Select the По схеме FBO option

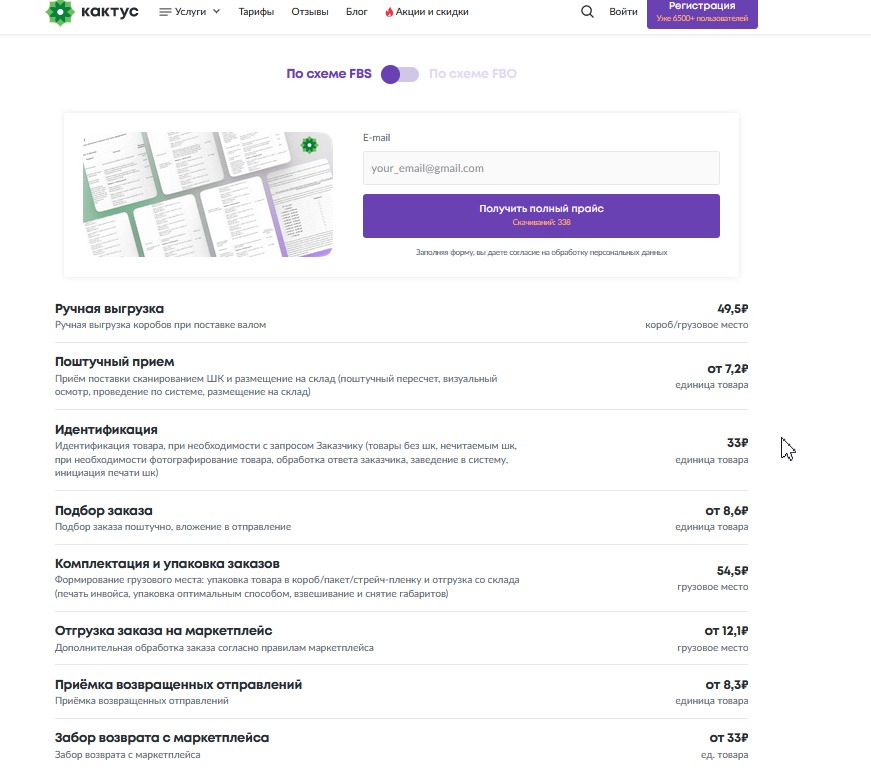tap(473, 74)
